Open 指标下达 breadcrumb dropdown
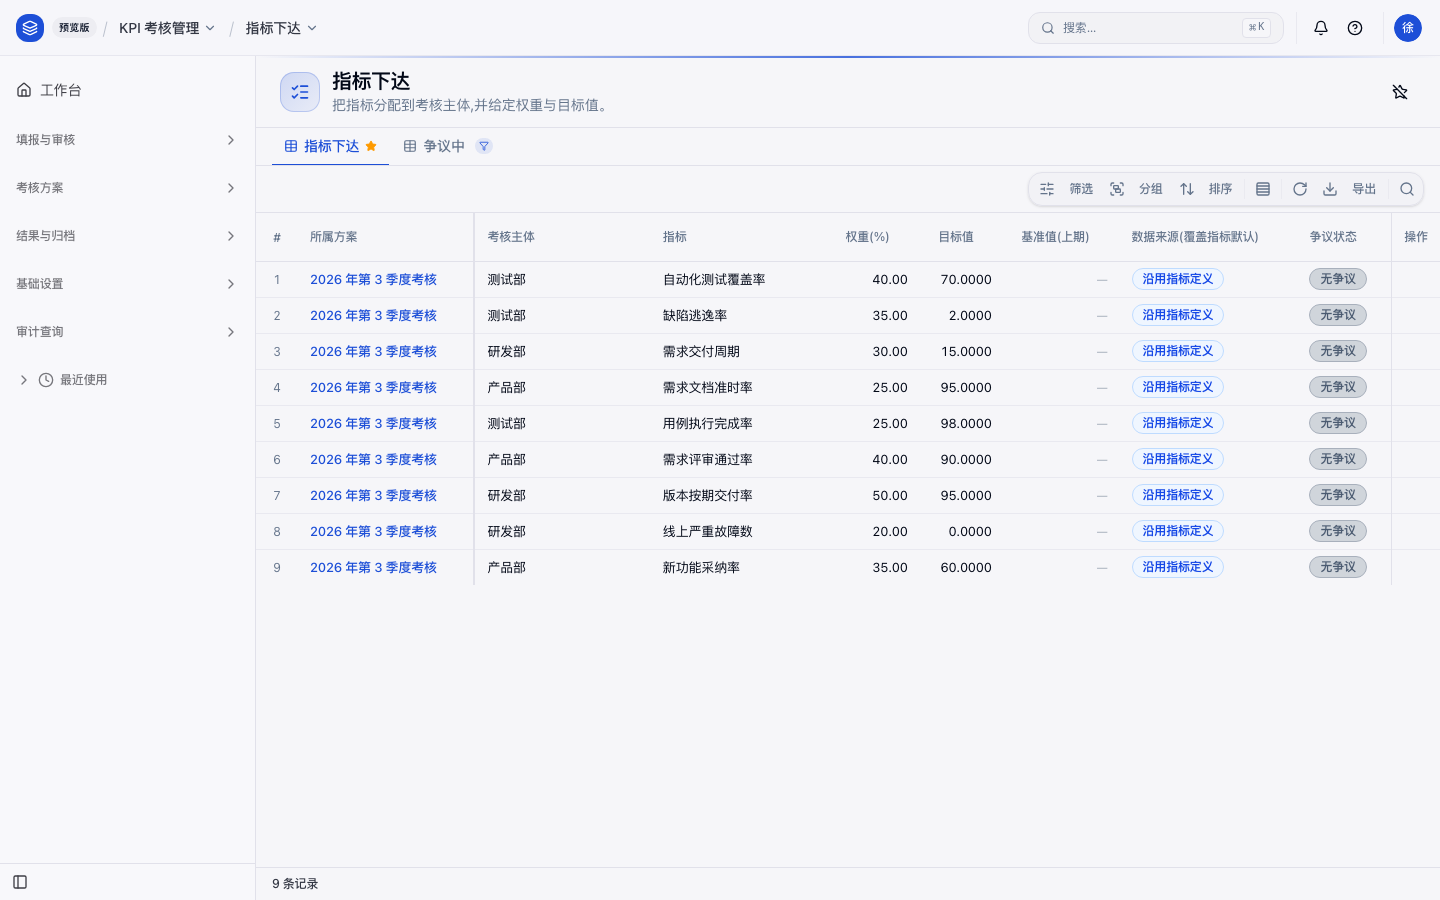The image size is (1440, 900). (281, 28)
